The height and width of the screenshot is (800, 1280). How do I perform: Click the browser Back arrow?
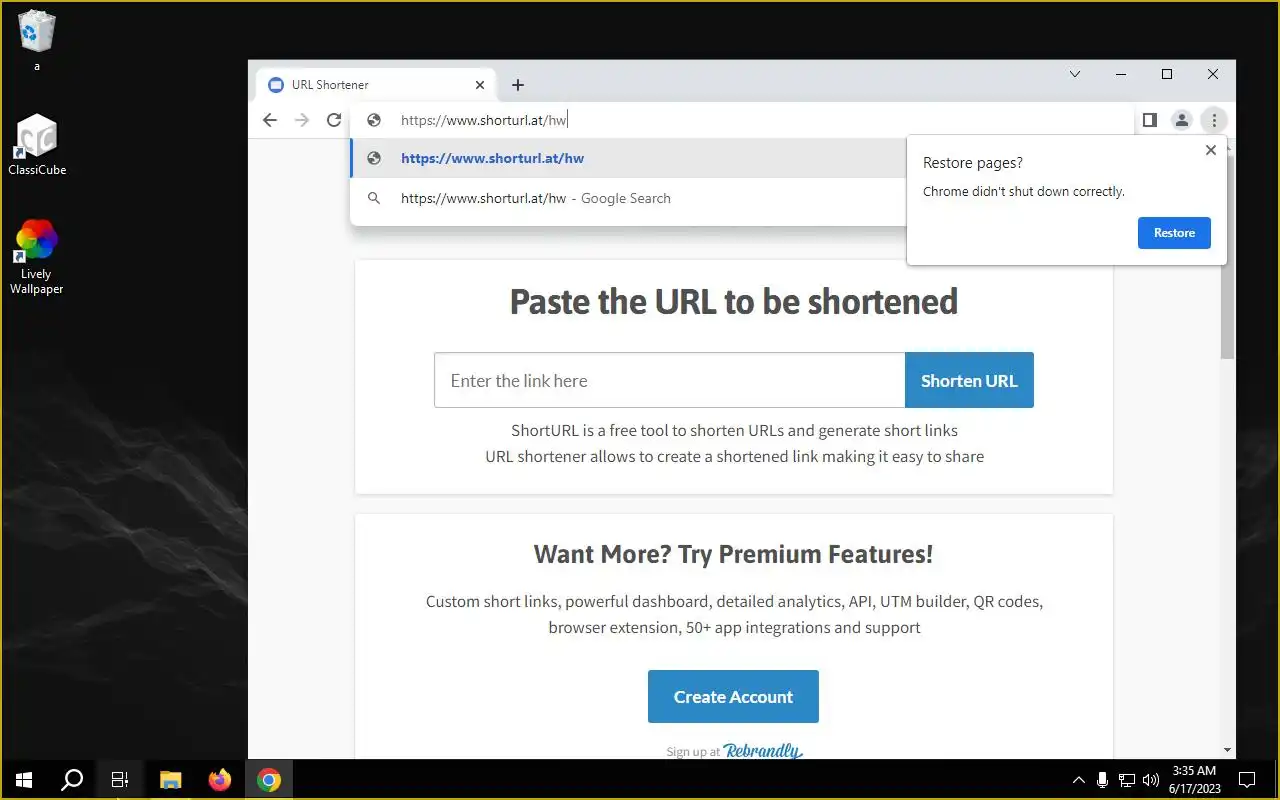[269, 120]
